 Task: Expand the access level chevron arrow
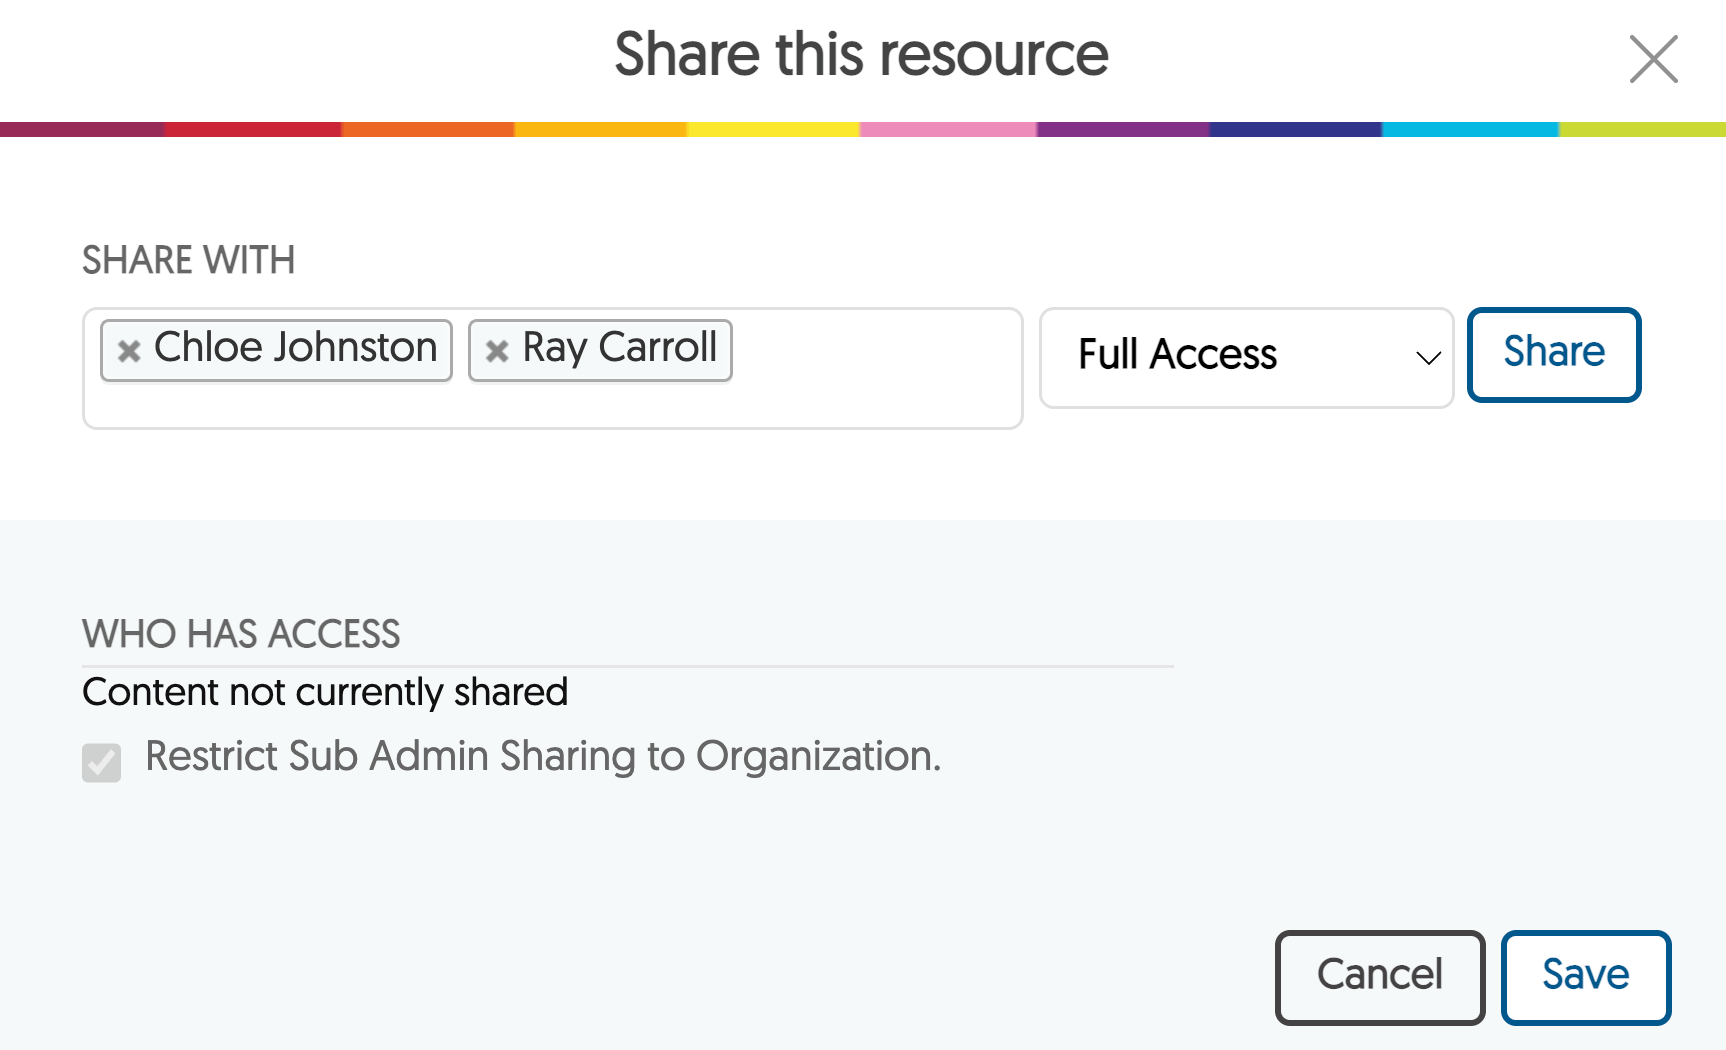click(1428, 357)
